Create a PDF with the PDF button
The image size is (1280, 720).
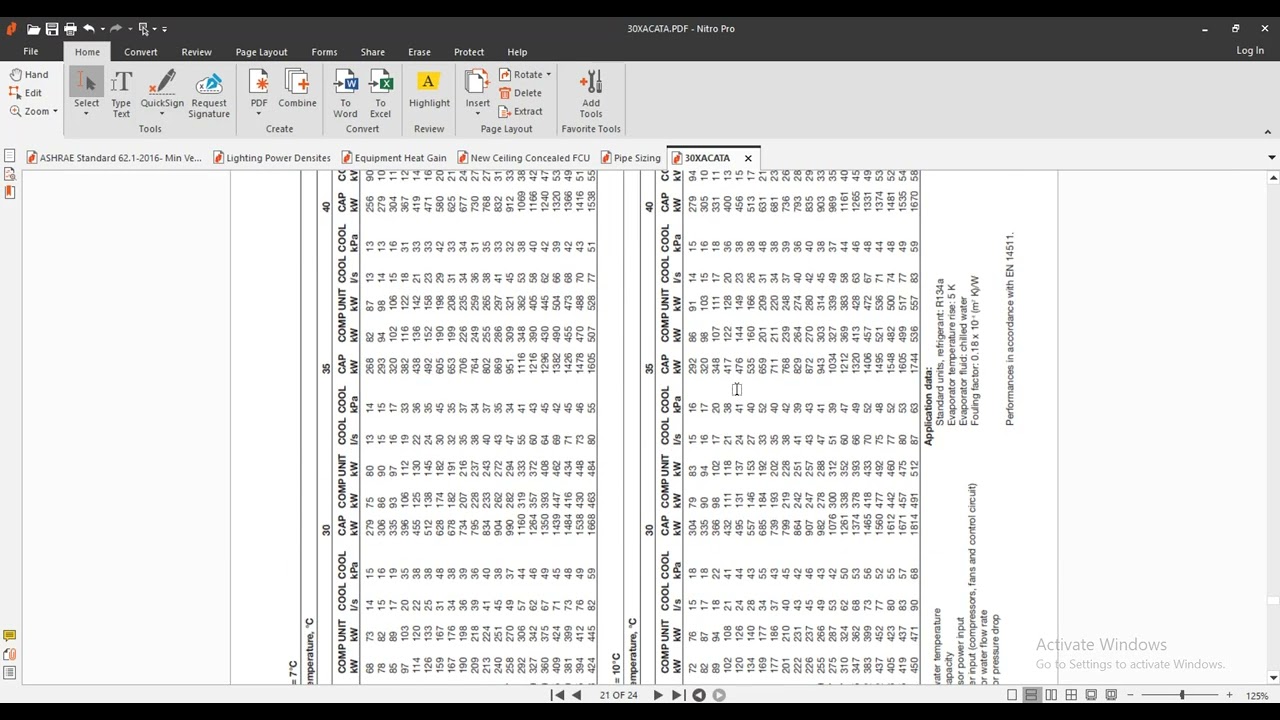coord(259,90)
